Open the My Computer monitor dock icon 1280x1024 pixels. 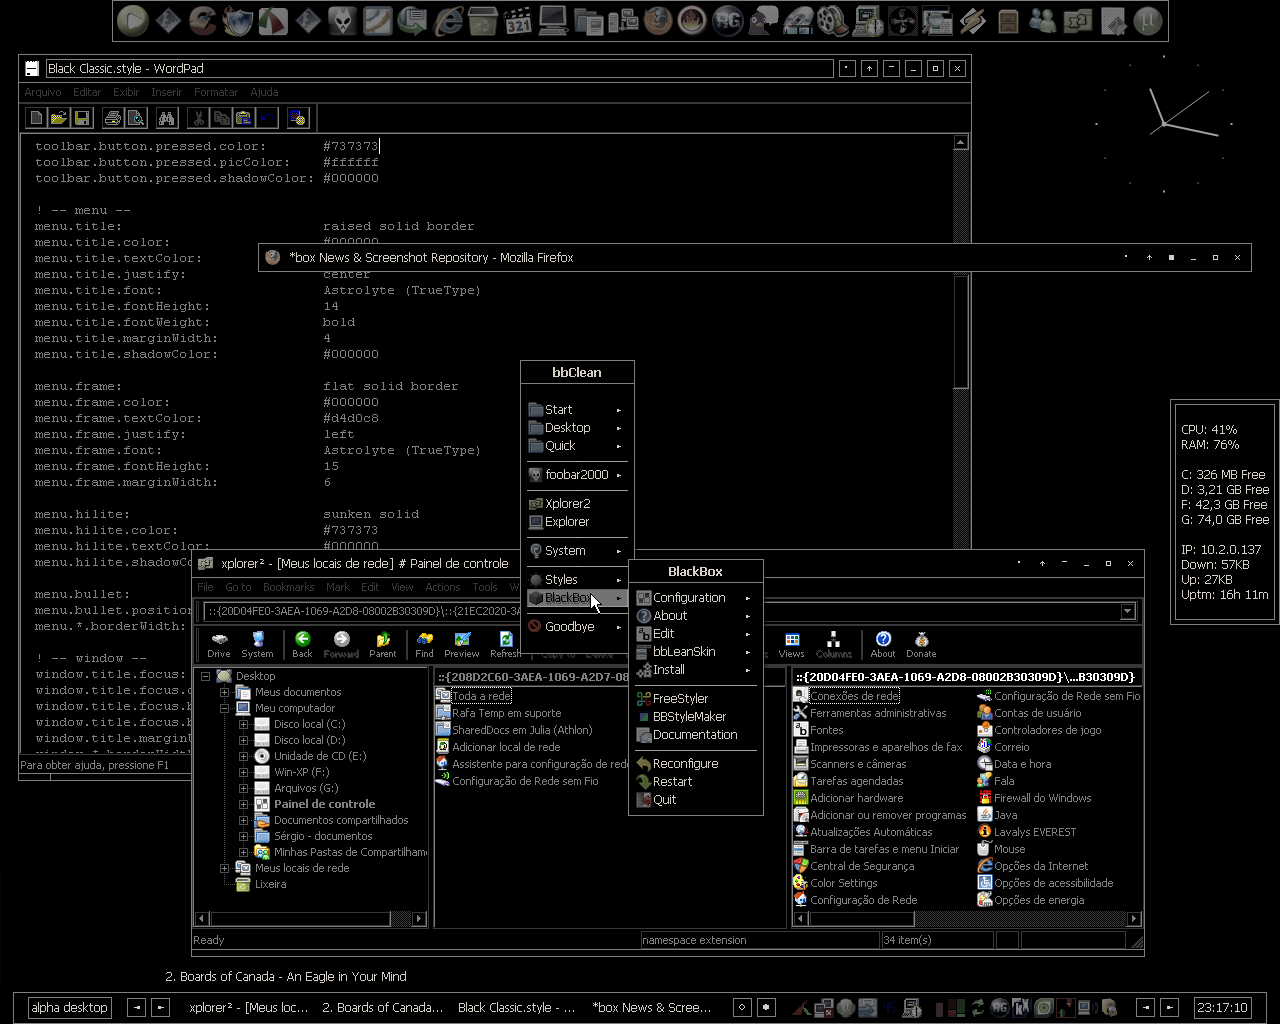pos(553,21)
